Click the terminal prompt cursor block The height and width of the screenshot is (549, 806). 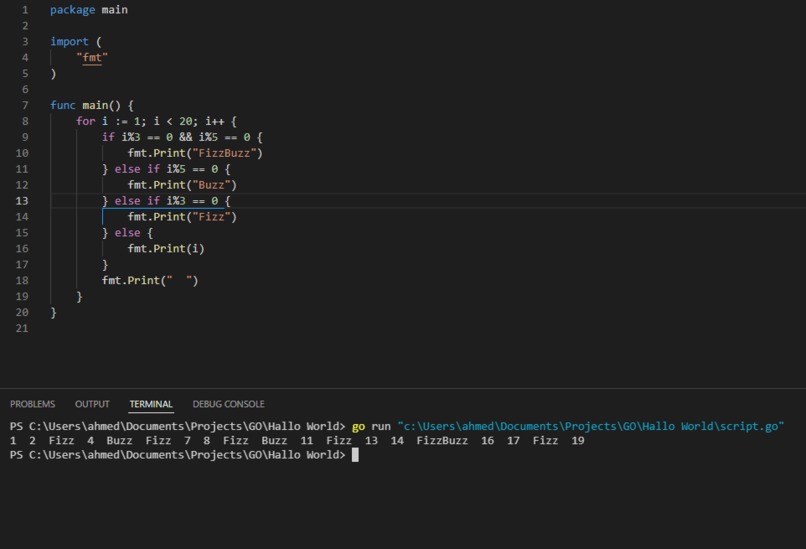click(355, 455)
